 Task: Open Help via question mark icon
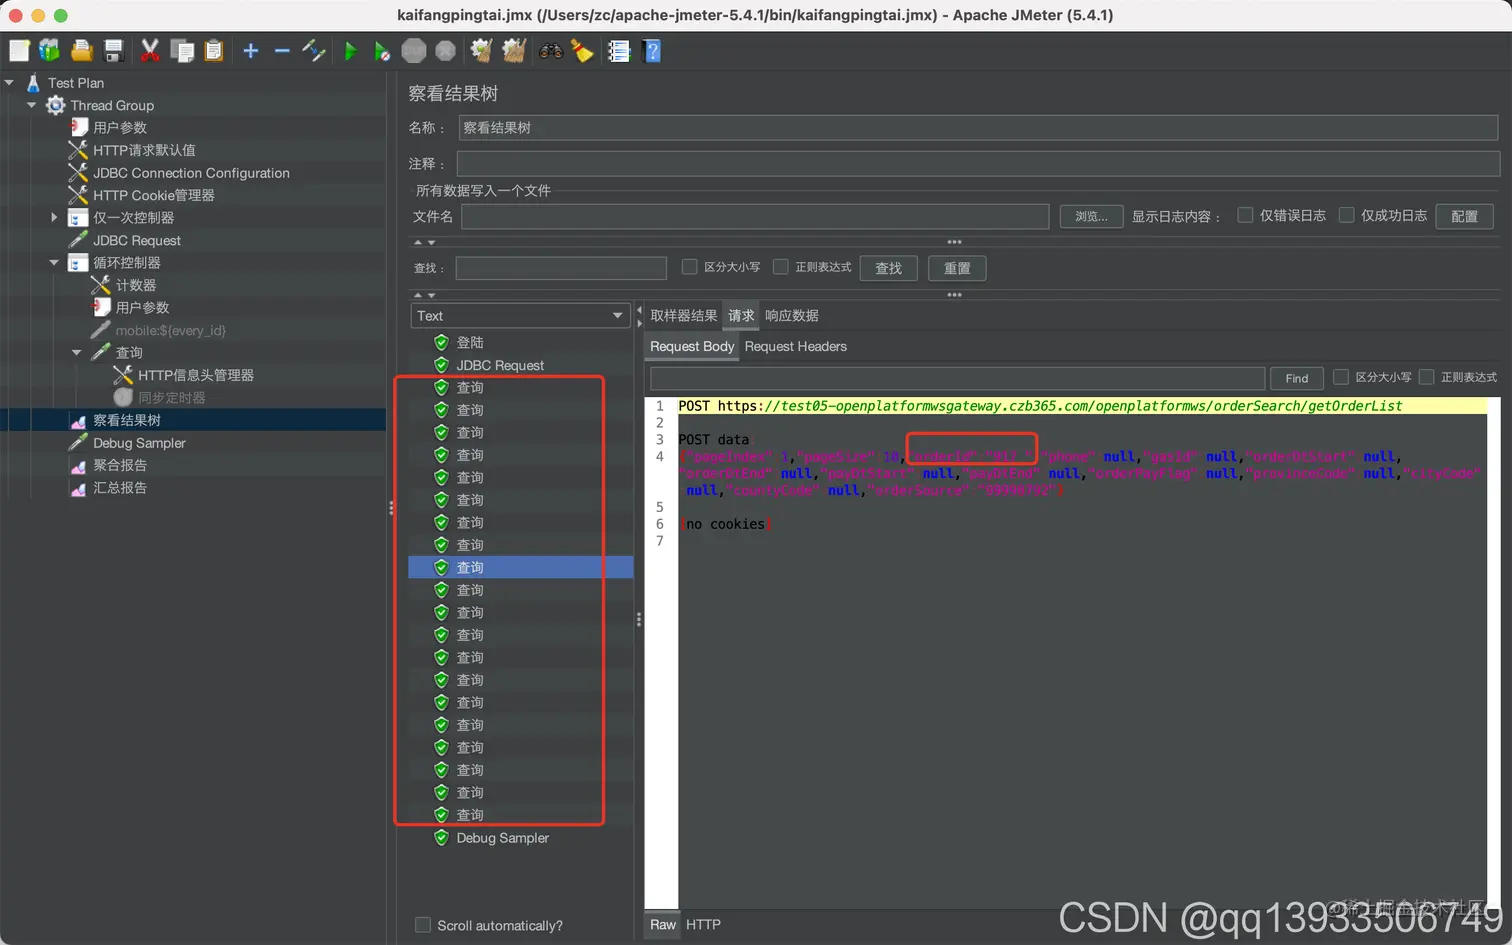(x=652, y=50)
